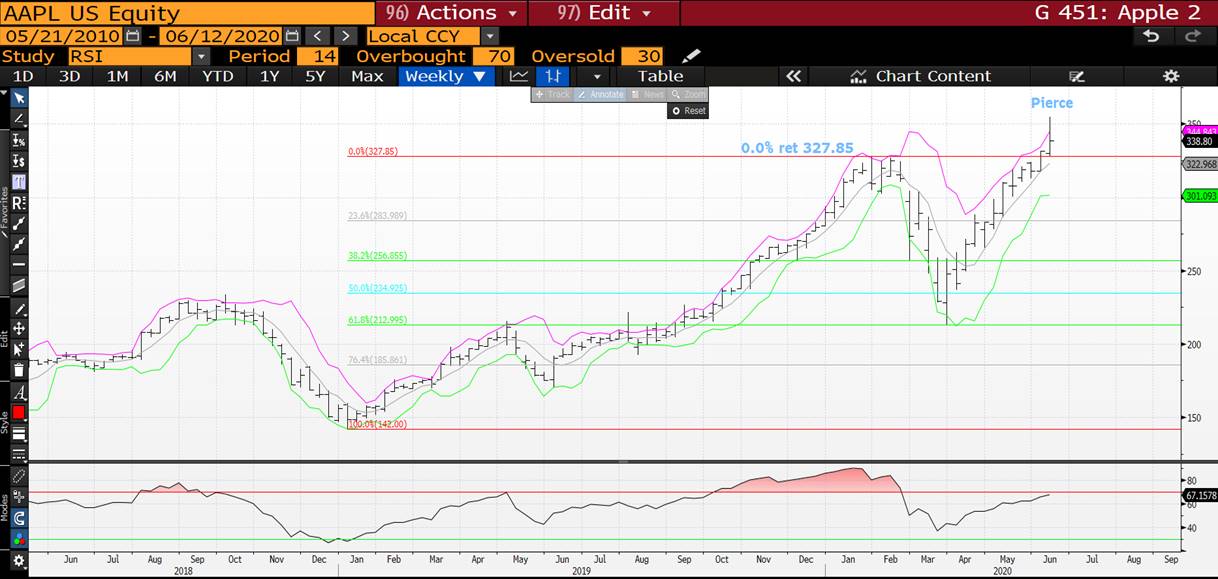1218x579 pixels.
Task: Pick the parallel channel tool
Action: click(x=19, y=286)
